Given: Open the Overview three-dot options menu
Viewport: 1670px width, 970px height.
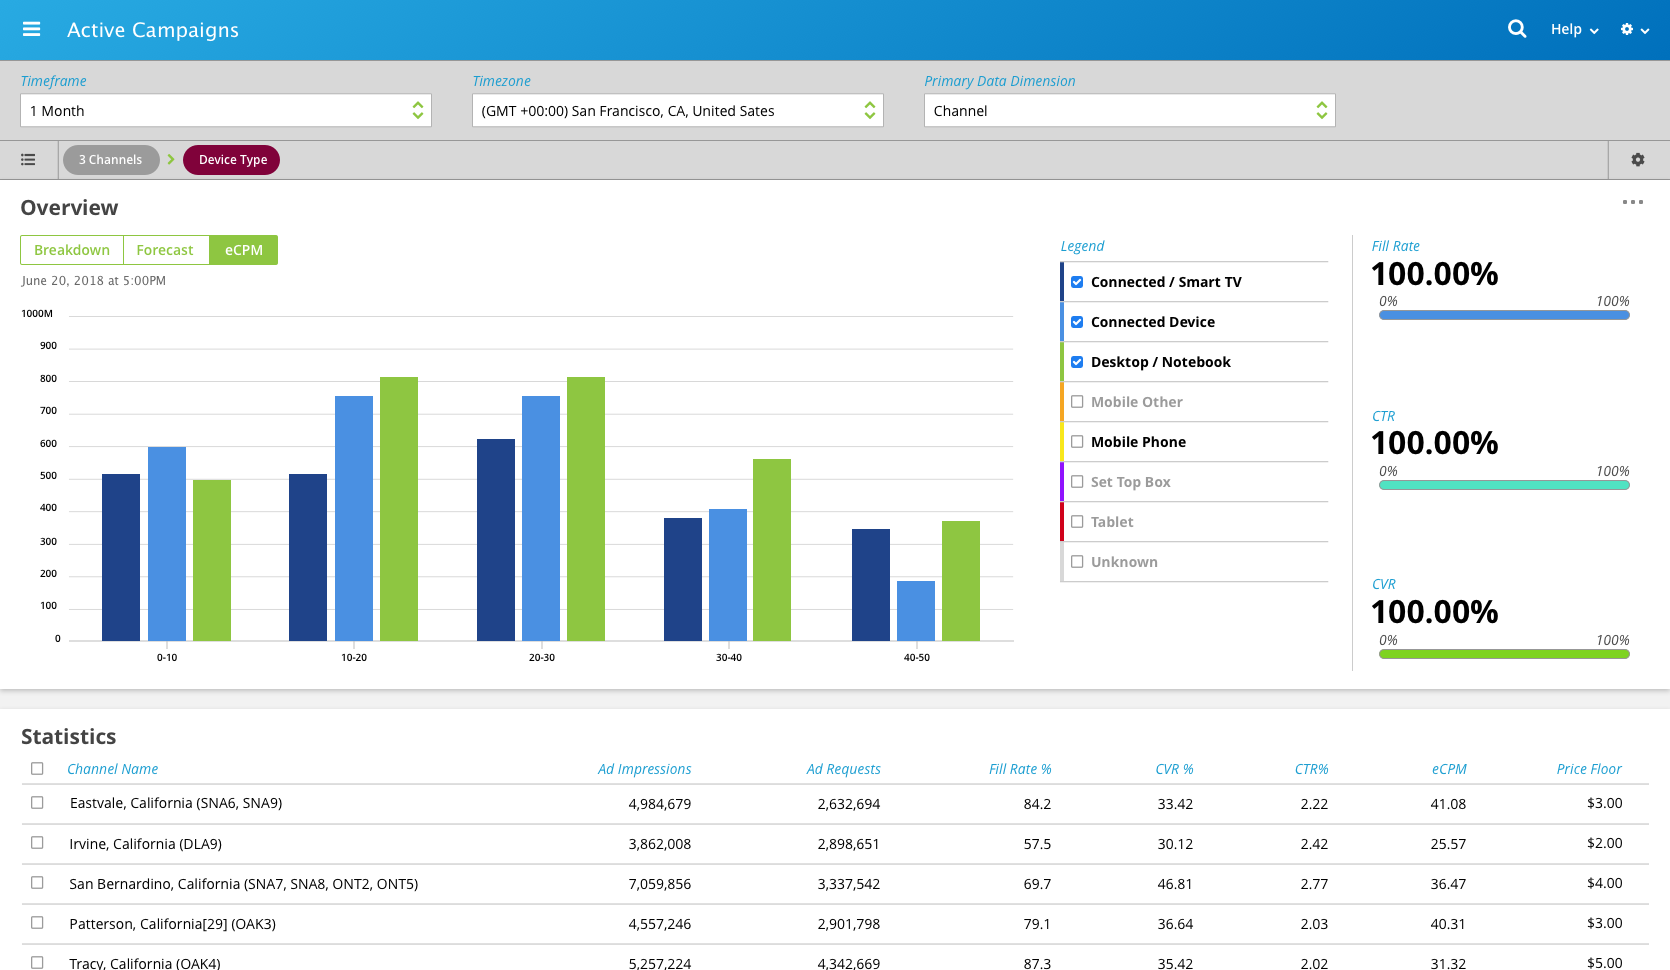Looking at the screenshot, I should (1632, 202).
